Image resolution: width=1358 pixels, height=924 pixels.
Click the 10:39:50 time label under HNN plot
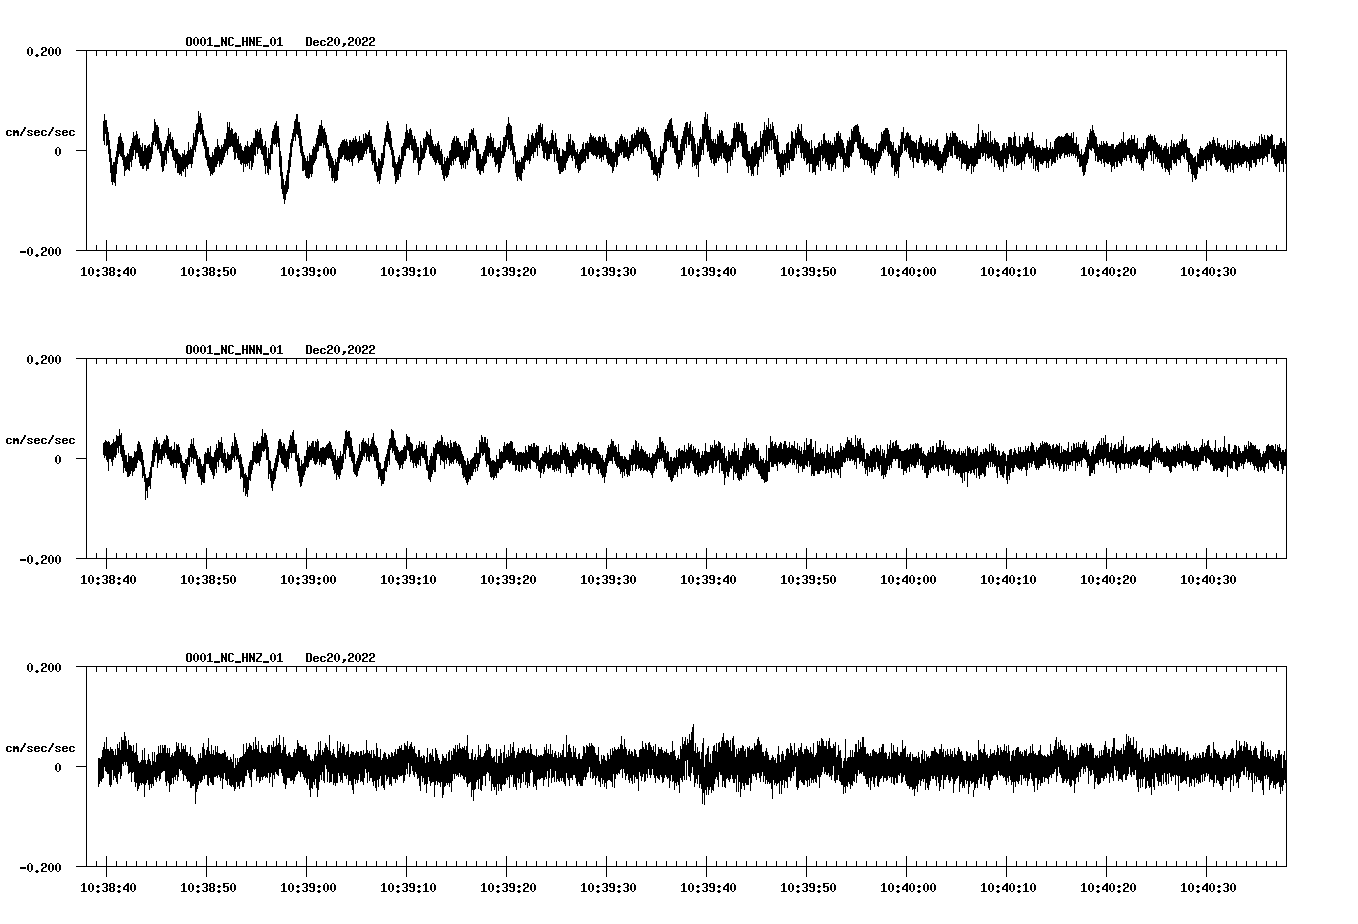tap(807, 579)
